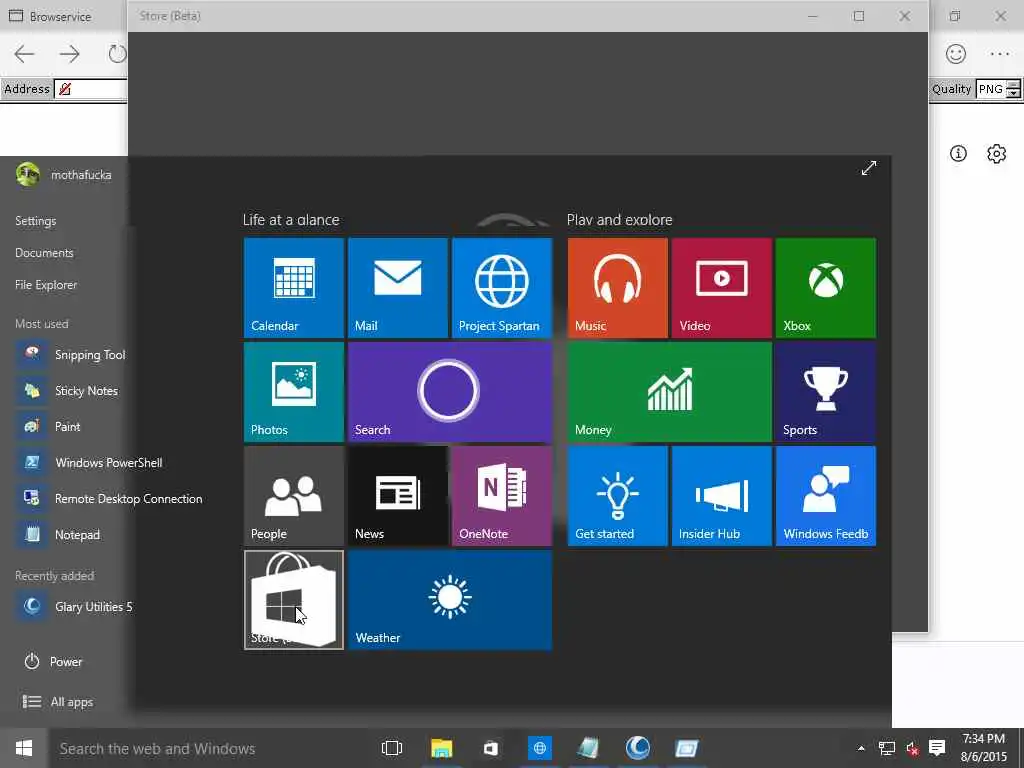
Task: Open Project Spartan globe on taskbar
Action: pos(539,748)
